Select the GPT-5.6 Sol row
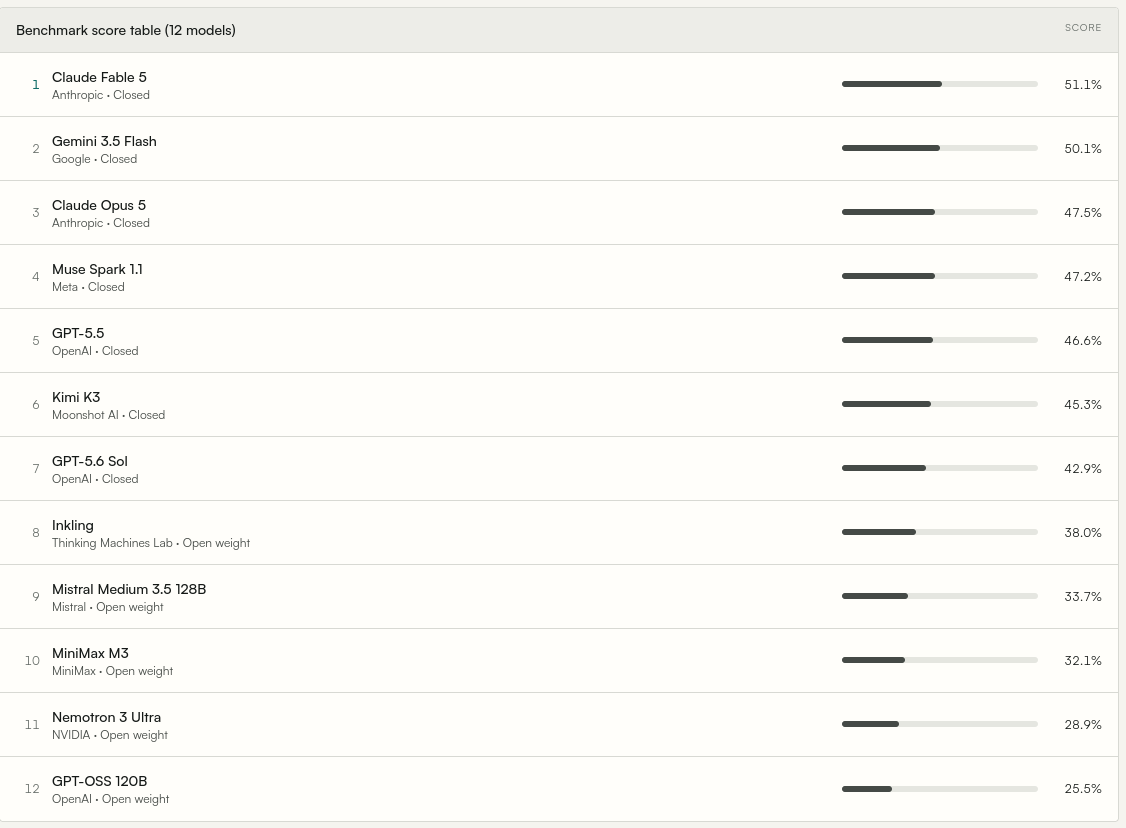 559,468
